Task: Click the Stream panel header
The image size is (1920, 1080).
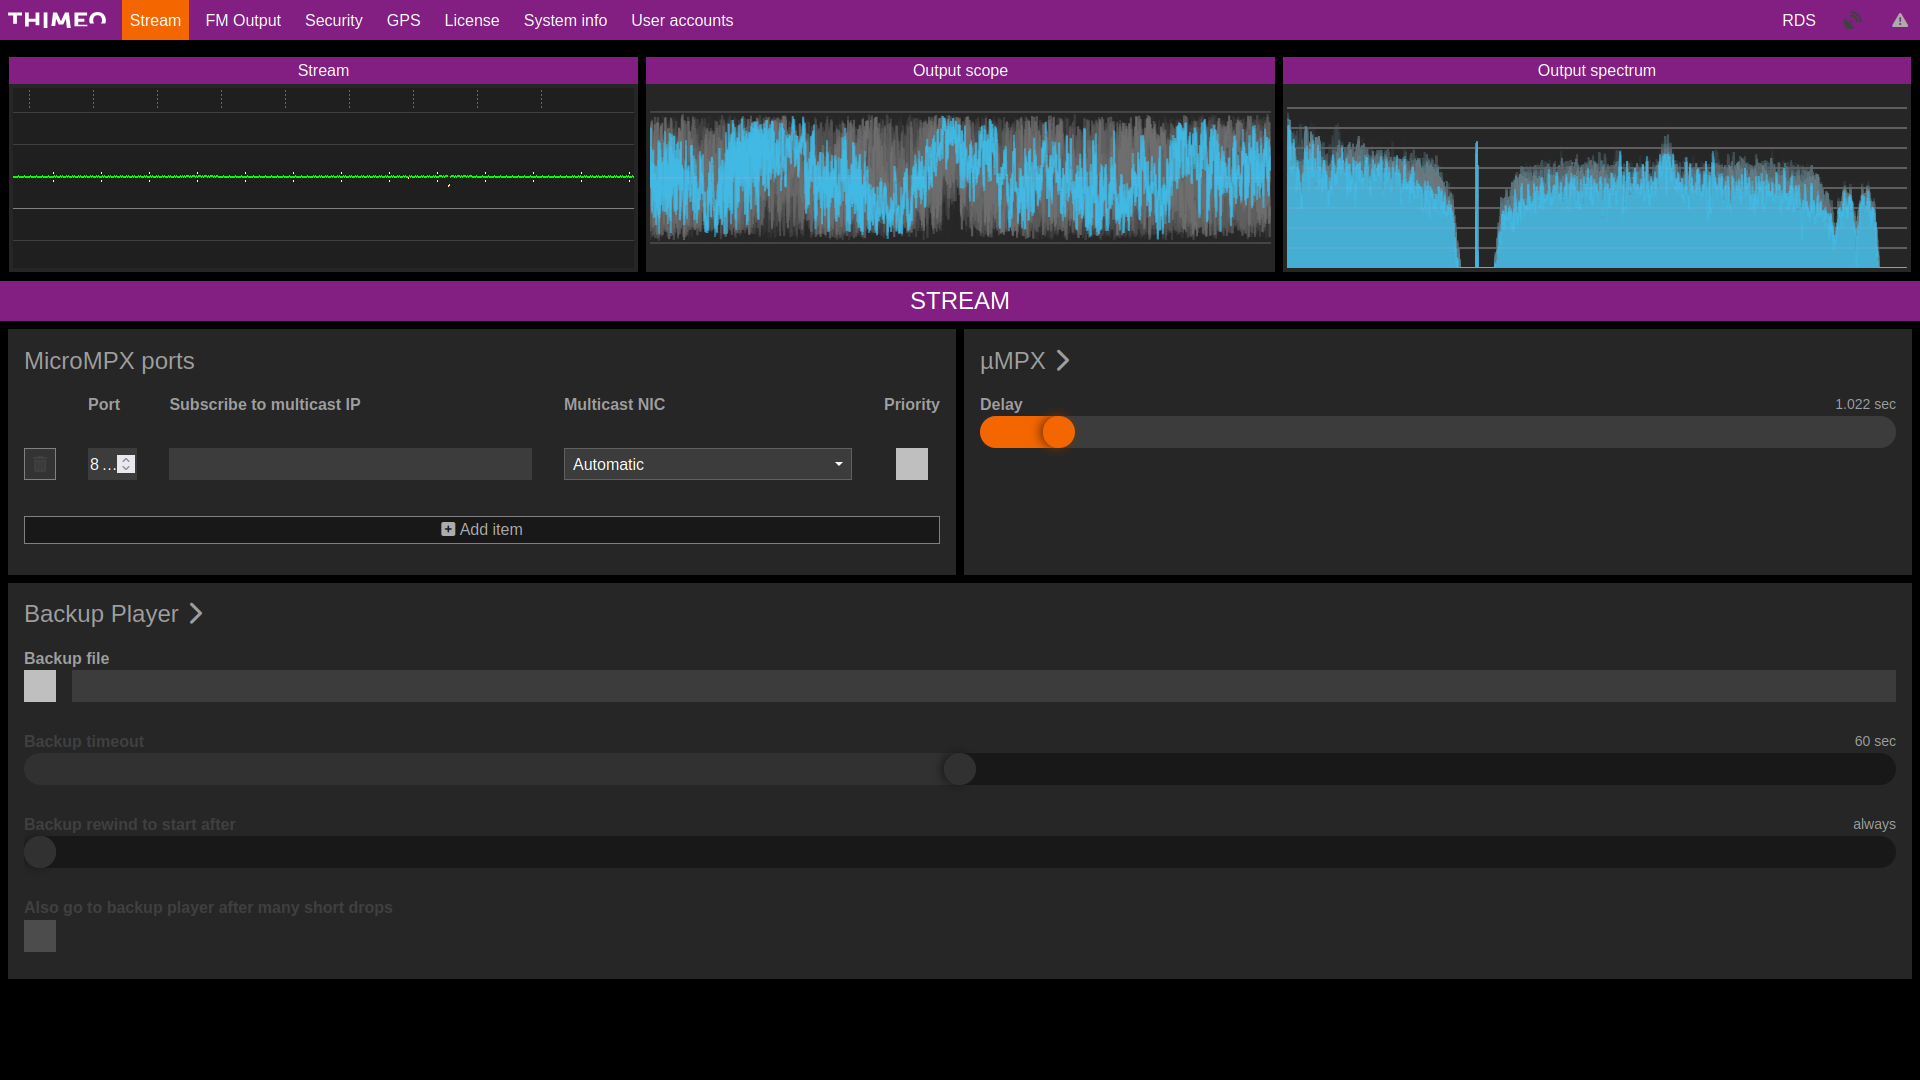Action: pyautogui.click(x=323, y=70)
